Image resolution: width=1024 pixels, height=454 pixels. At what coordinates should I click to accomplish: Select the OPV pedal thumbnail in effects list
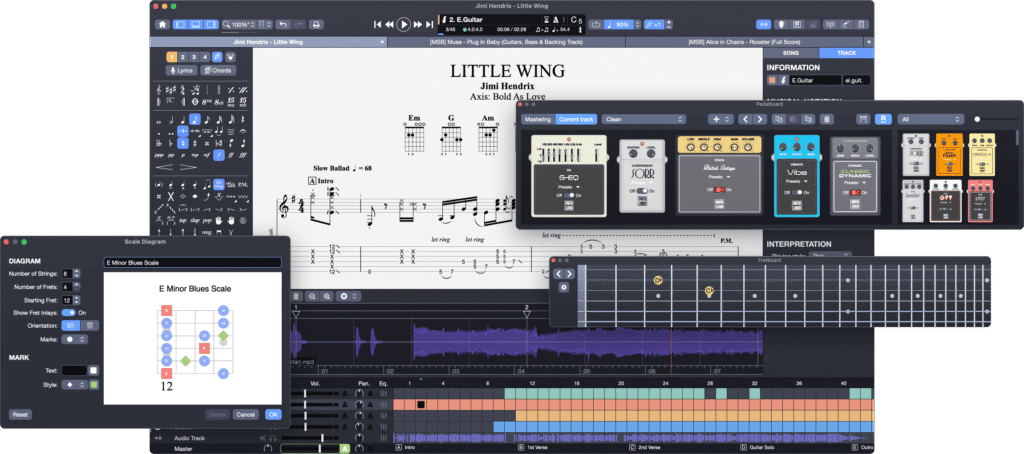pos(945,201)
